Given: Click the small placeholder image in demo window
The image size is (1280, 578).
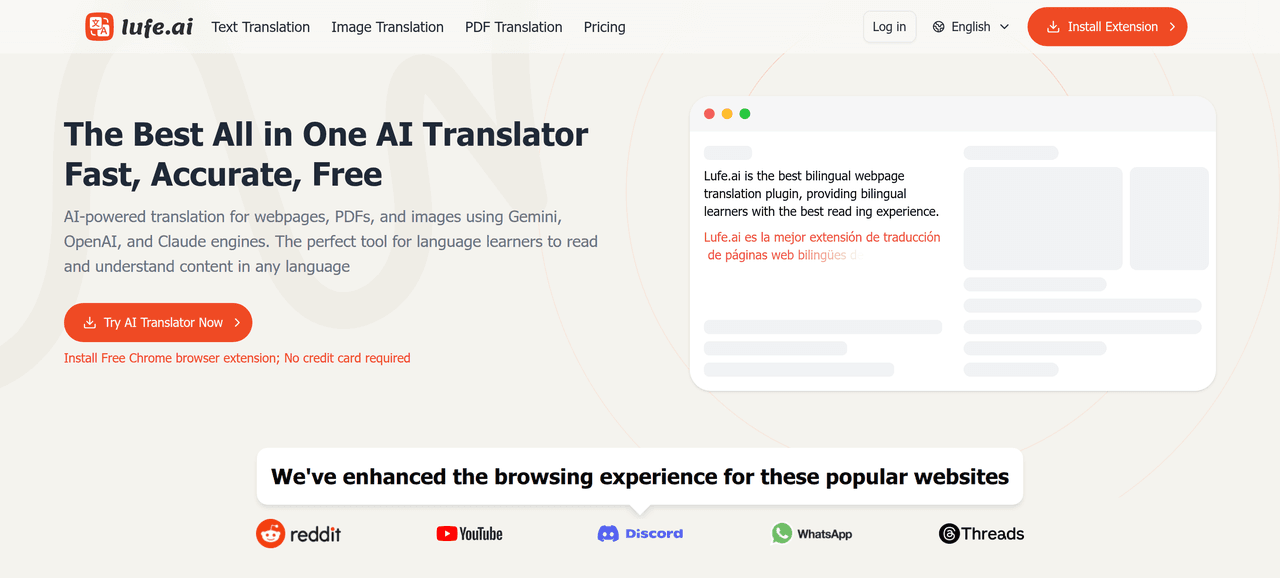Looking at the screenshot, I should point(1169,218).
